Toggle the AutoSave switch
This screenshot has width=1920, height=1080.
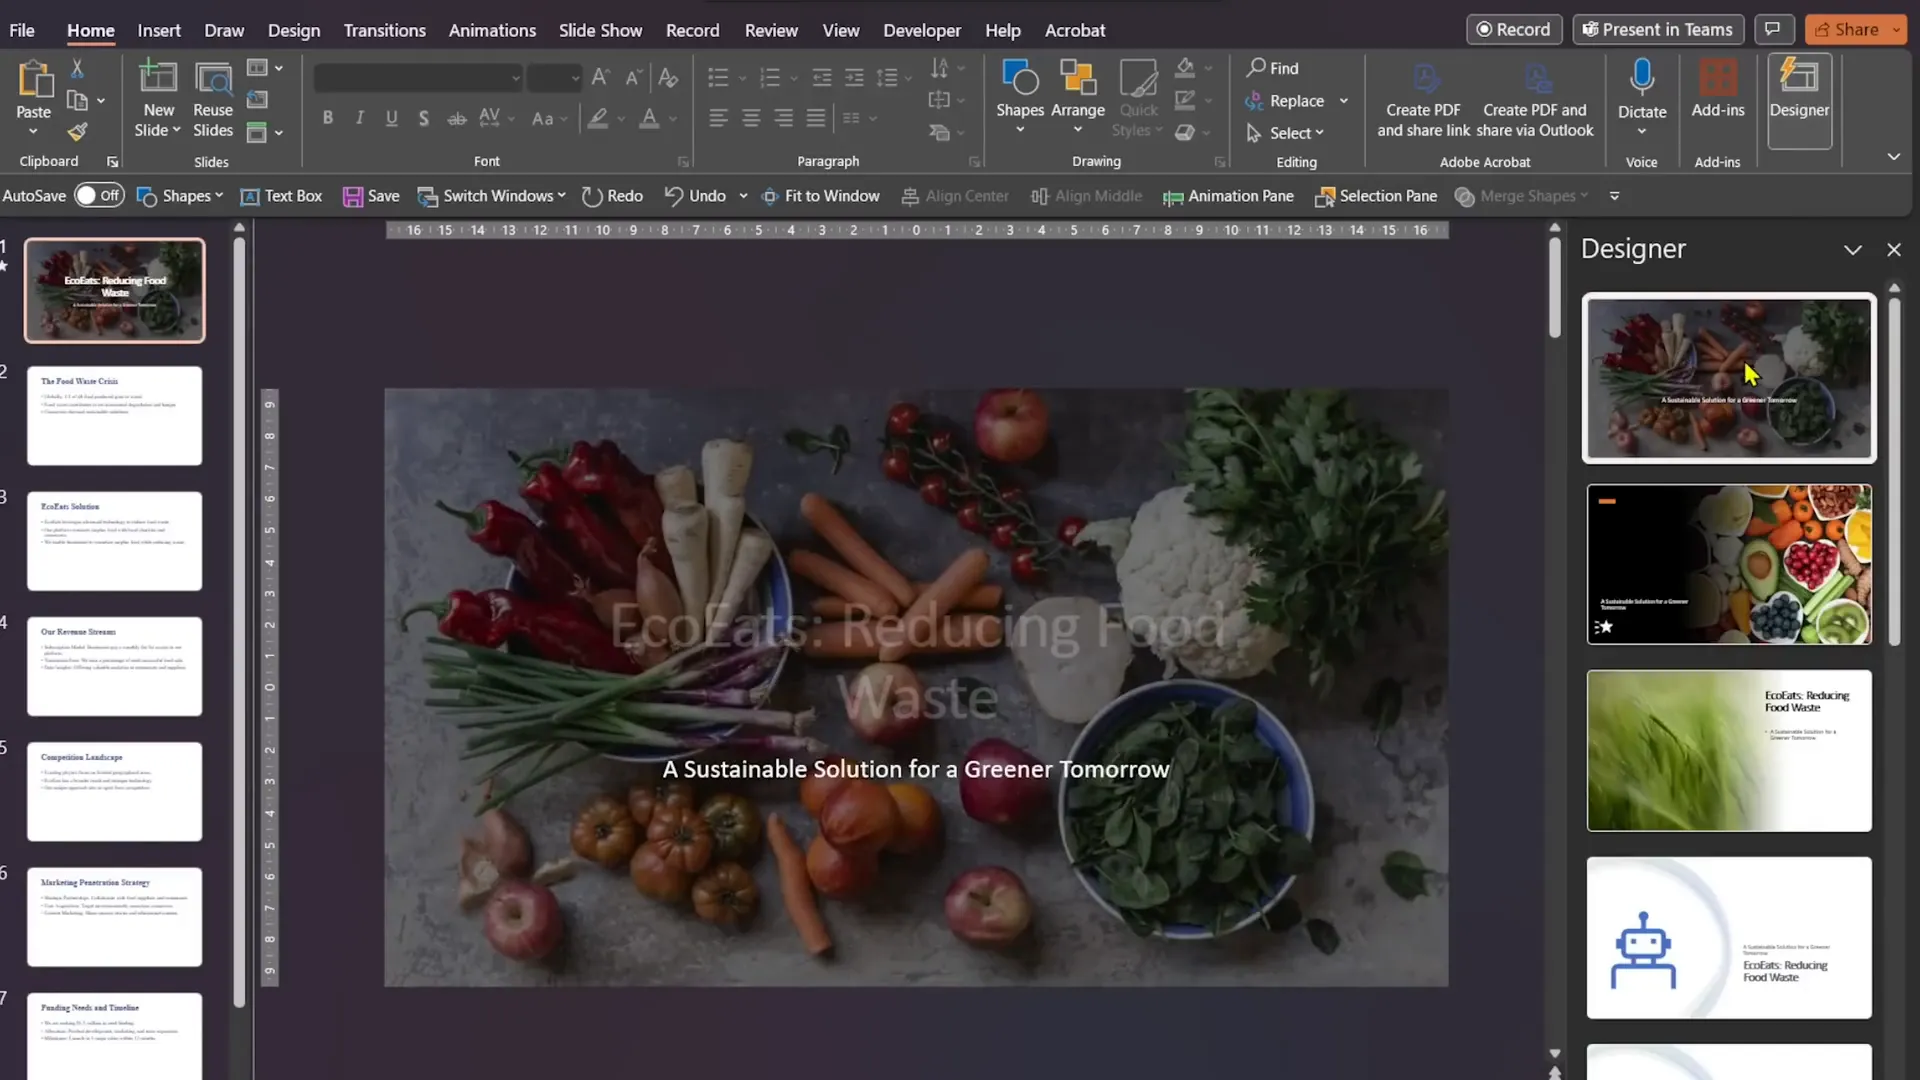[x=99, y=195]
